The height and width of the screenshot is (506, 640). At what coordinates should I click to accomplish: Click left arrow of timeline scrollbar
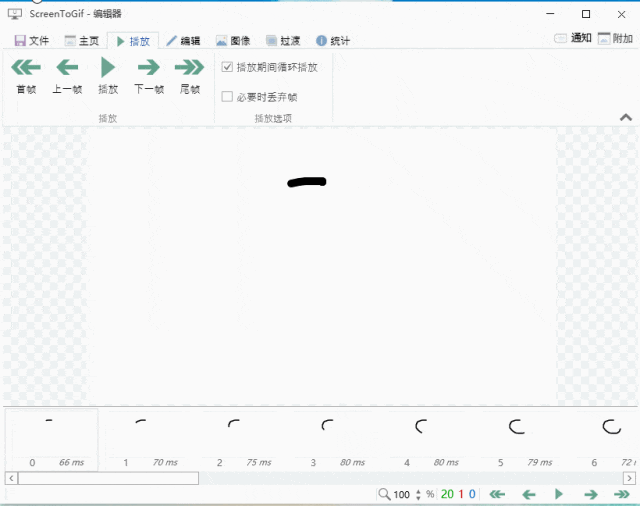pyautogui.click(x=11, y=478)
